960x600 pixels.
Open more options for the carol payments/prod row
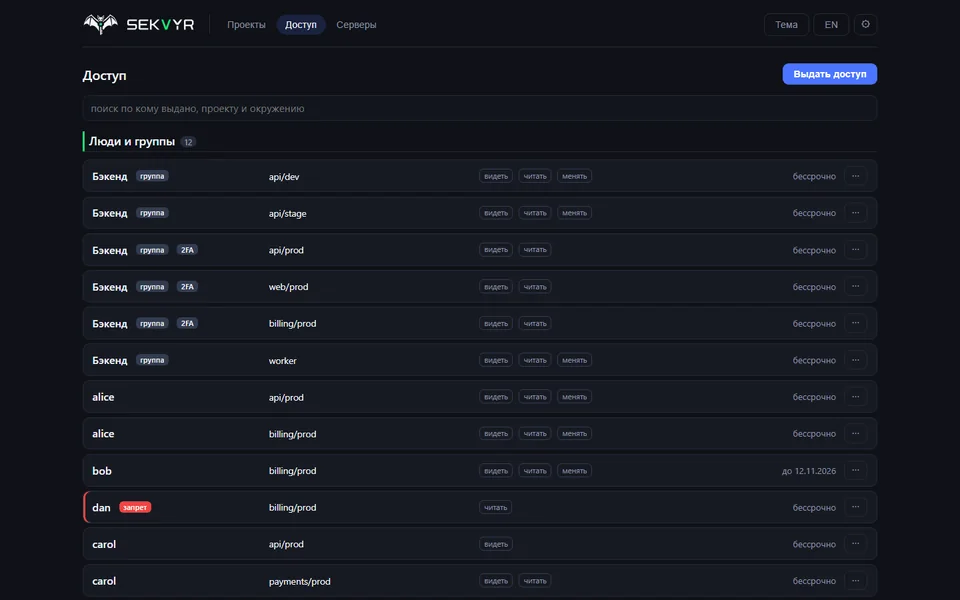855,580
